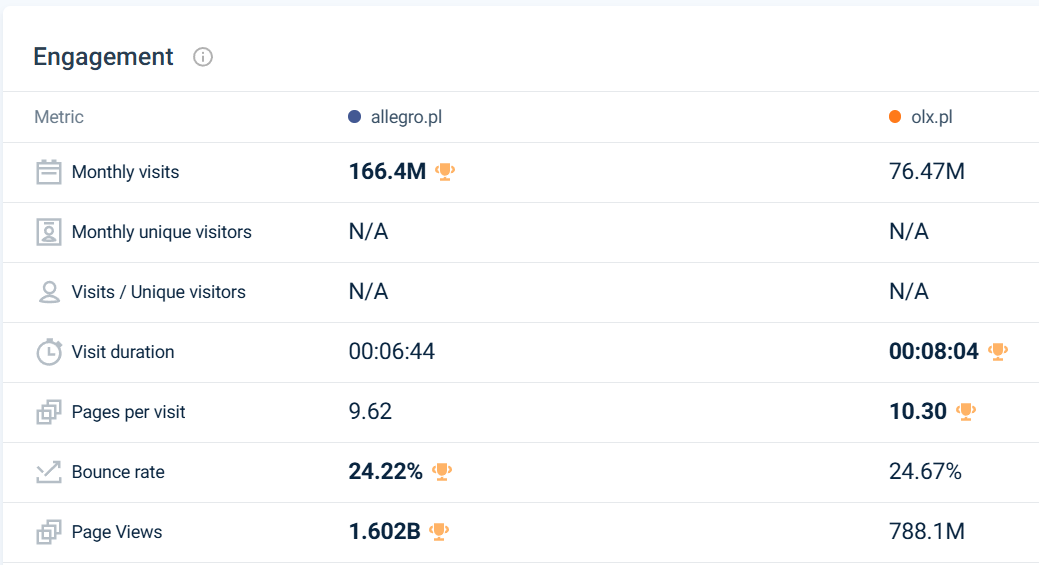Image resolution: width=1039 pixels, height=565 pixels.
Task: Click the olx.pl Page Views value 788.1M
Action: pyautogui.click(x=926, y=532)
